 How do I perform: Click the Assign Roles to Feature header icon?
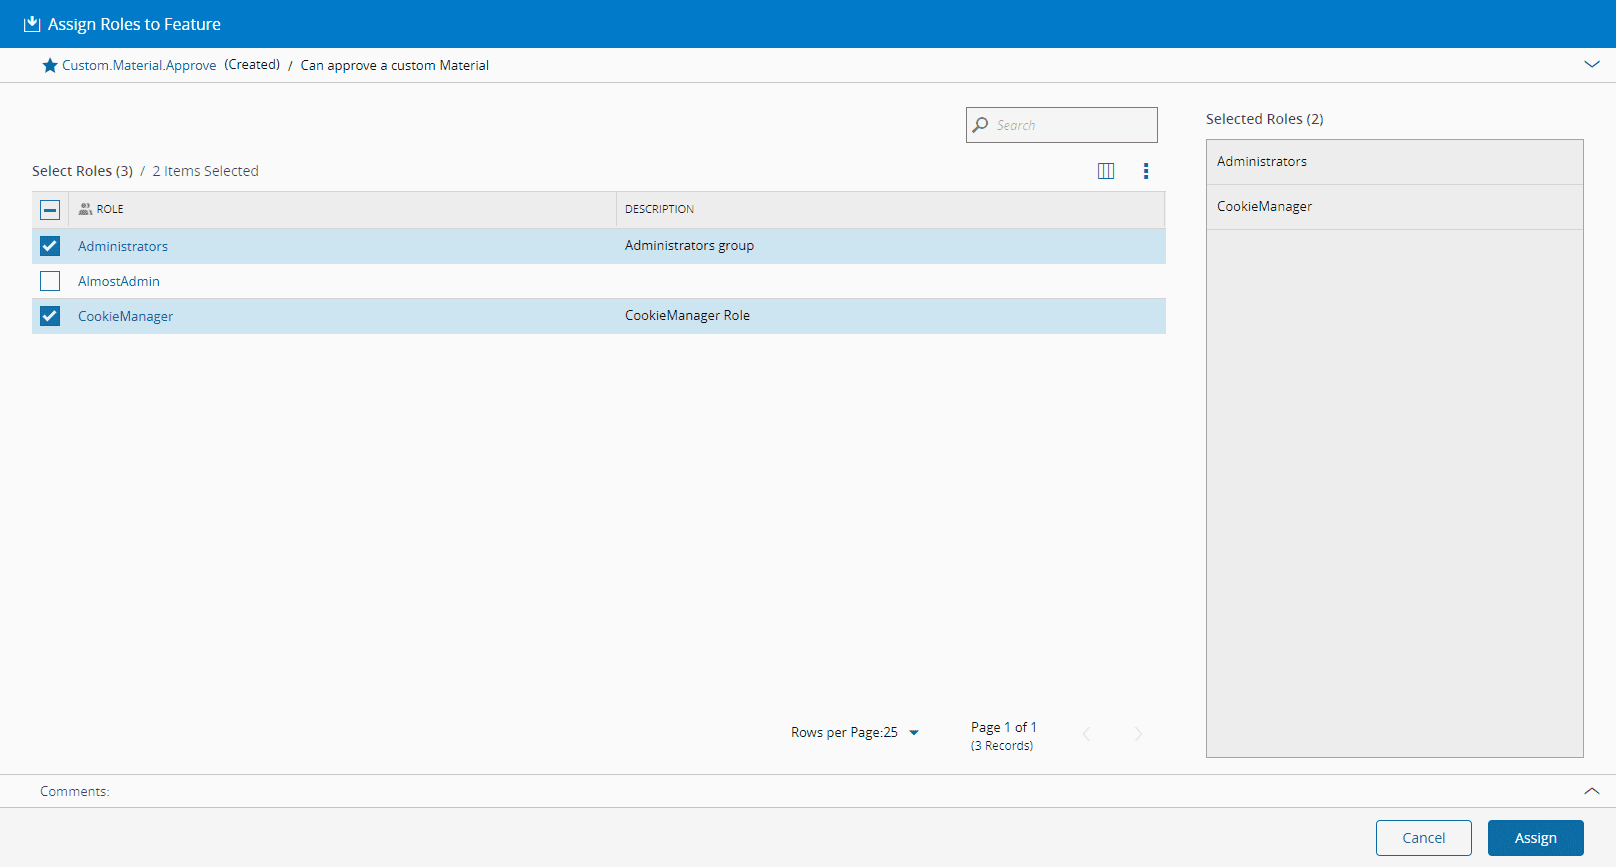tap(32, 24)
